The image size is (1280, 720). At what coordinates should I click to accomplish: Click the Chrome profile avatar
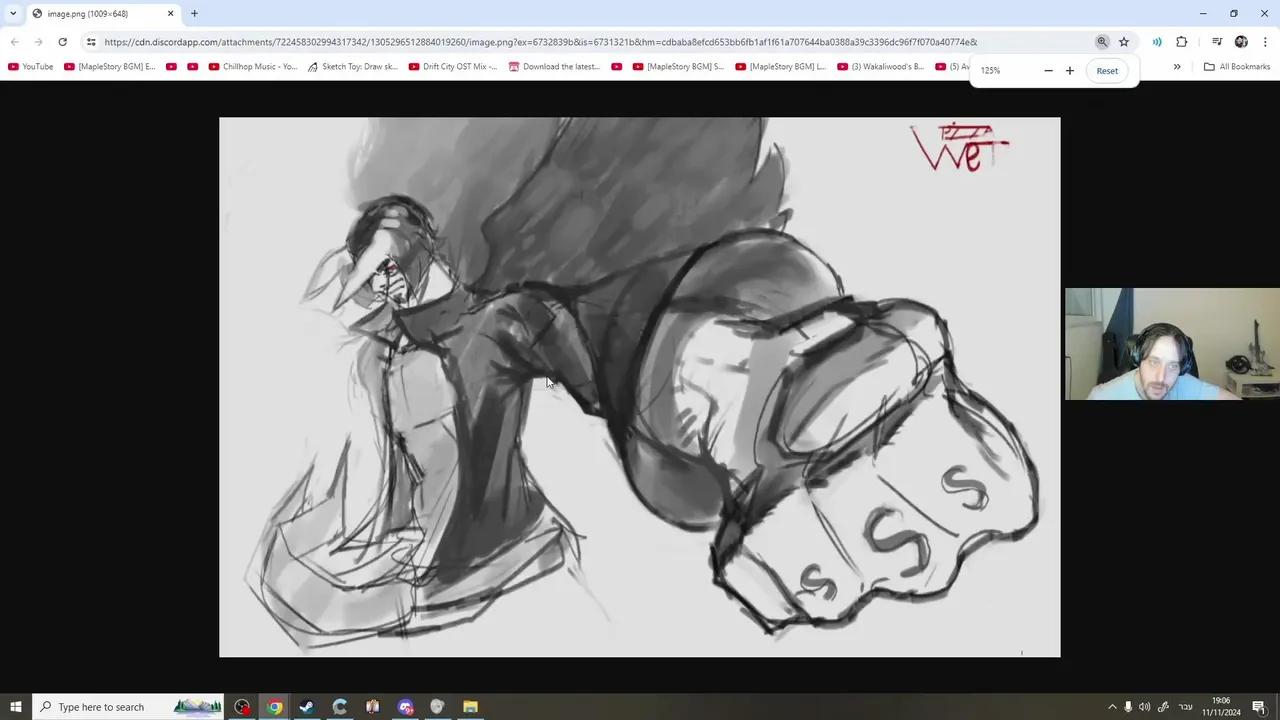pos(1241,42)
